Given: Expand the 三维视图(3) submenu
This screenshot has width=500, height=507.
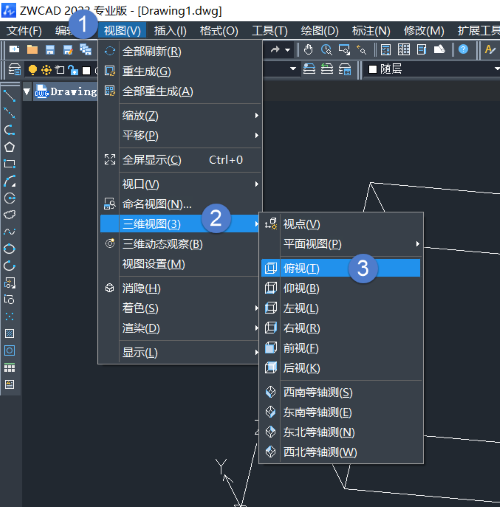Looking at the screenshot, I should (180, 224).
